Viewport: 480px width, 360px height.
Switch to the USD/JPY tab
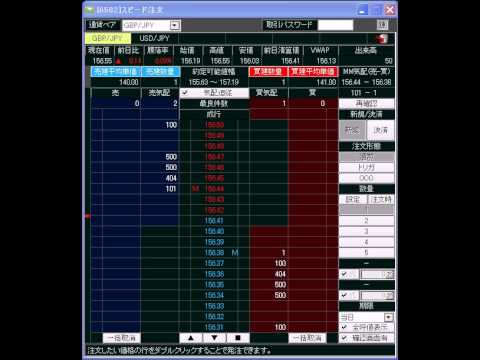pyautogui.click(x=154, y=38)
